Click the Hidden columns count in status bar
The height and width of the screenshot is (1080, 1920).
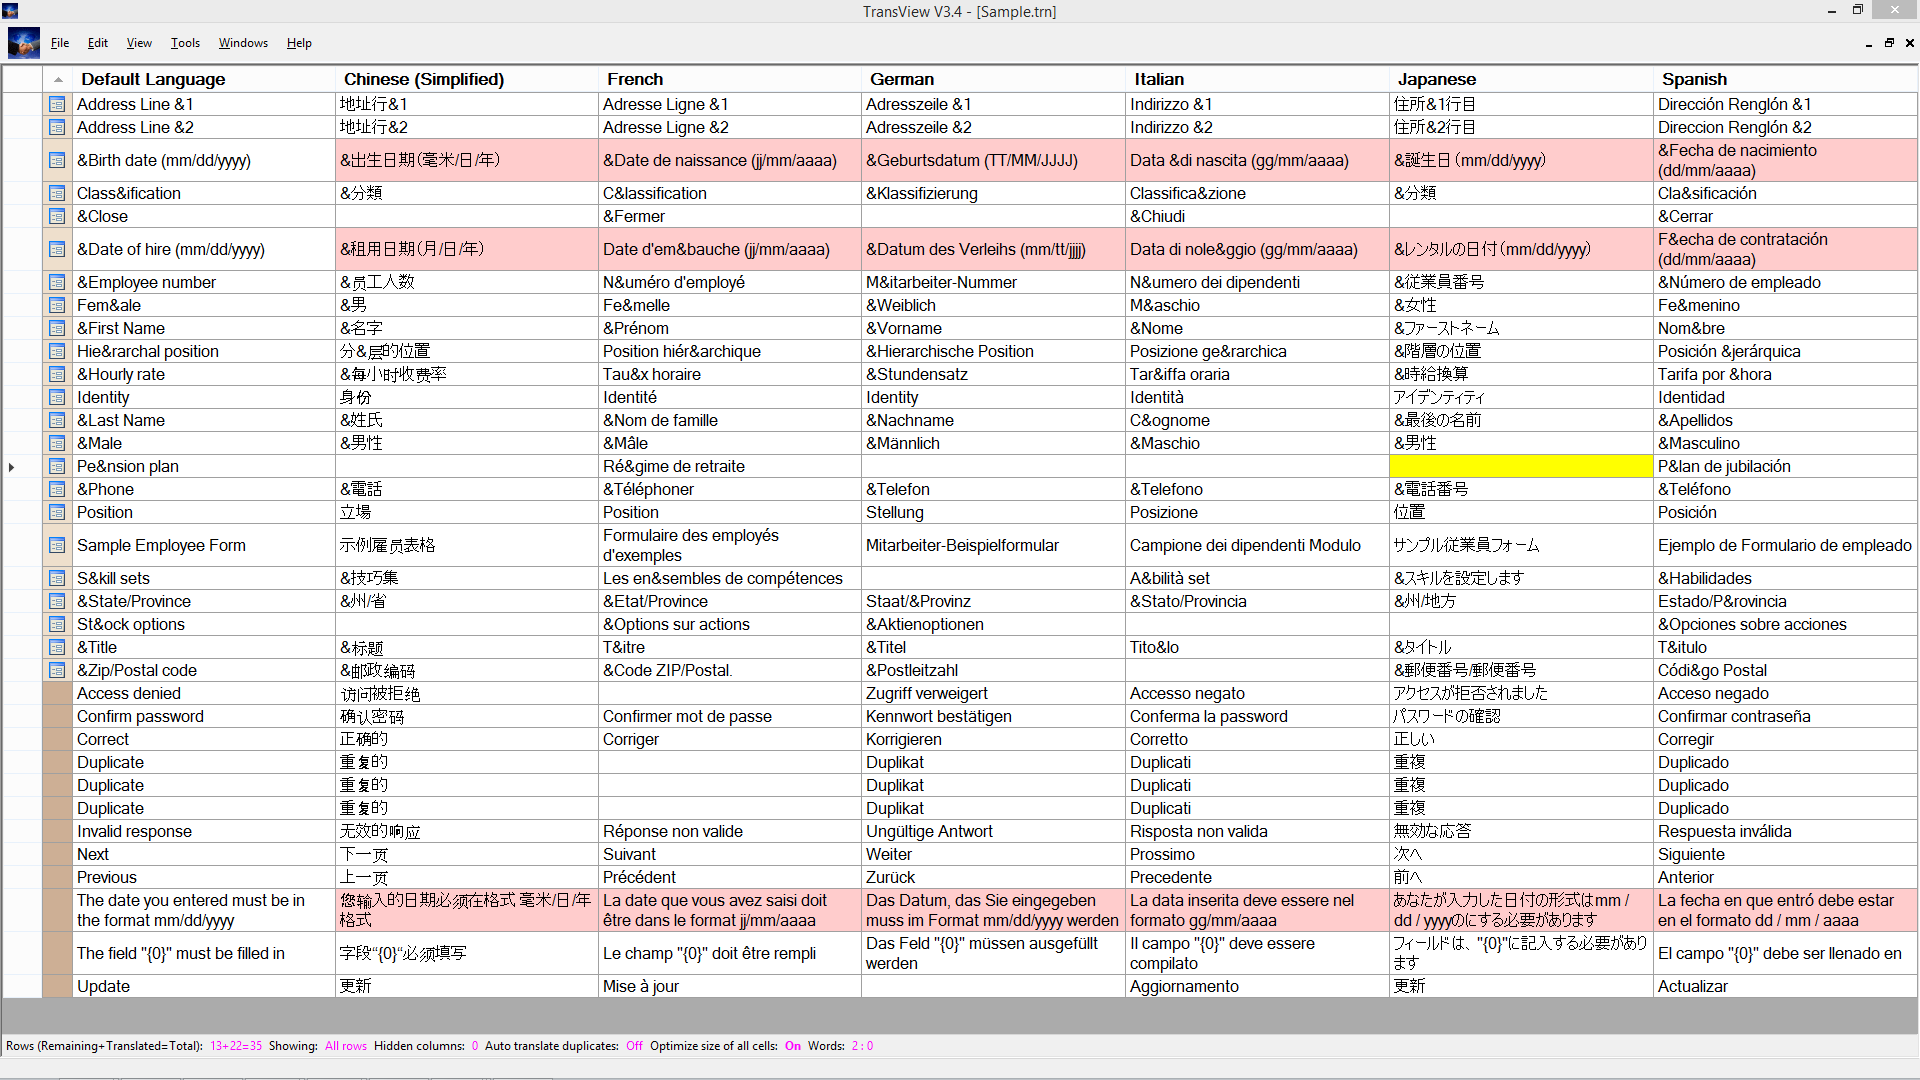click(475, 1046)
